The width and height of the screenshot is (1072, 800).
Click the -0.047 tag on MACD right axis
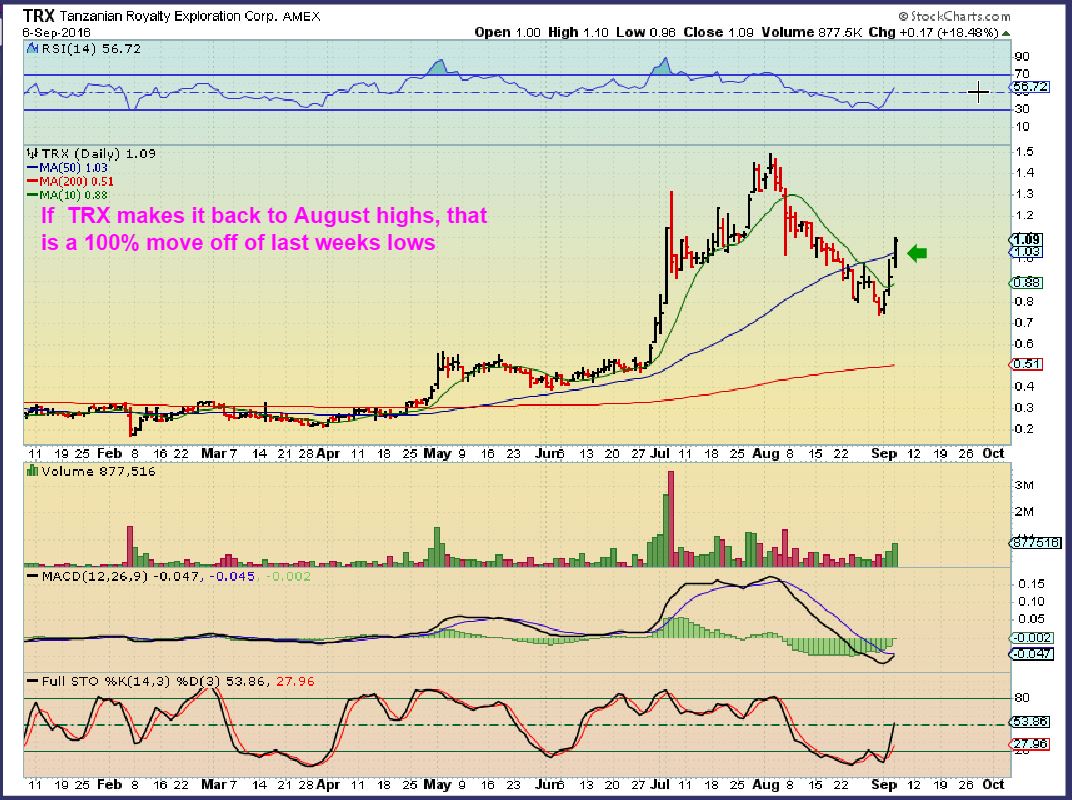(1032, 654)
